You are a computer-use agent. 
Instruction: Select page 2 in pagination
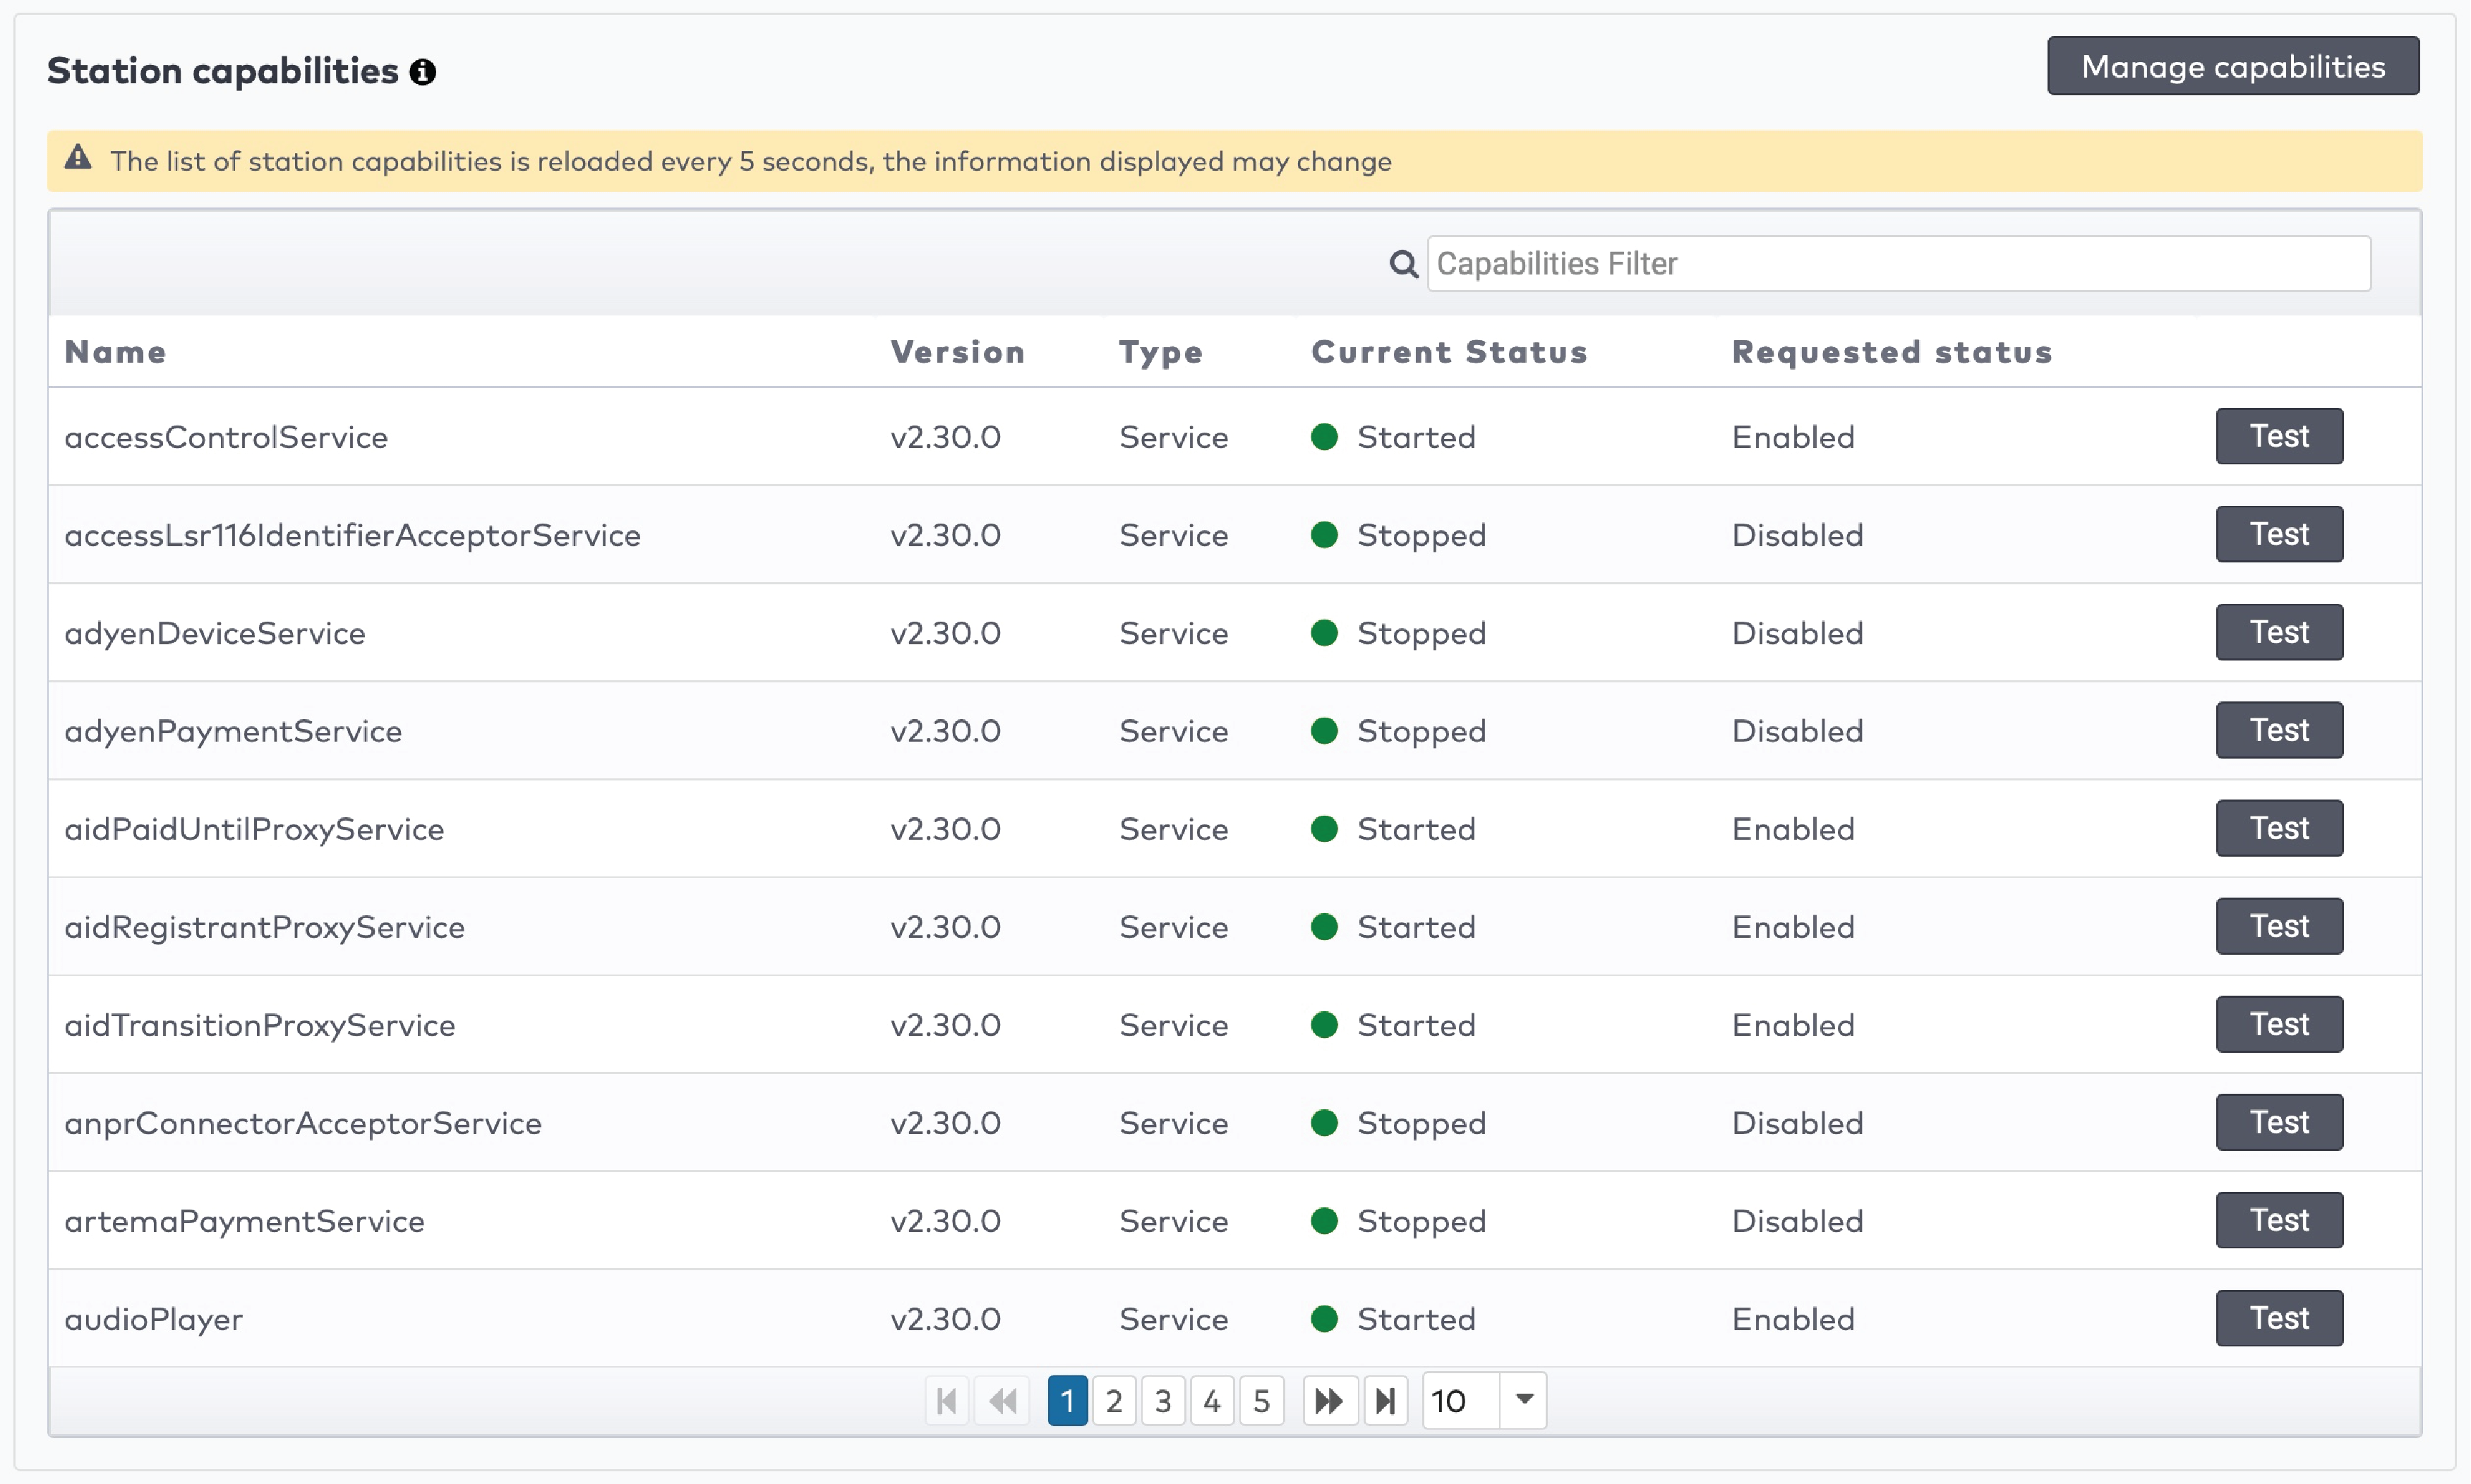[1115, 1400]
